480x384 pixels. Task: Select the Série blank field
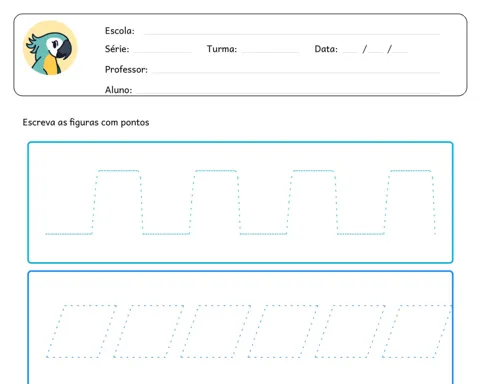click(x=163, y=51)
